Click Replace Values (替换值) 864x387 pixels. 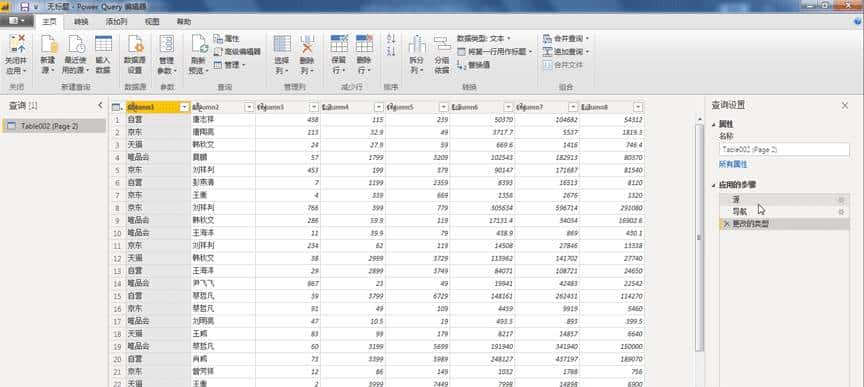(474, 65)
